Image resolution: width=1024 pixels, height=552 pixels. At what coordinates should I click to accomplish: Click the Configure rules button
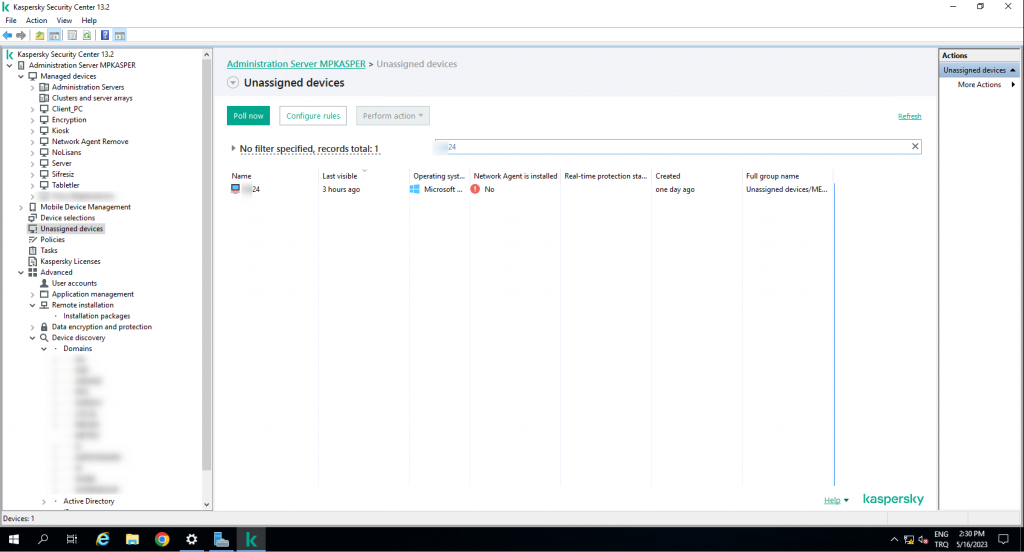[313, 116]
